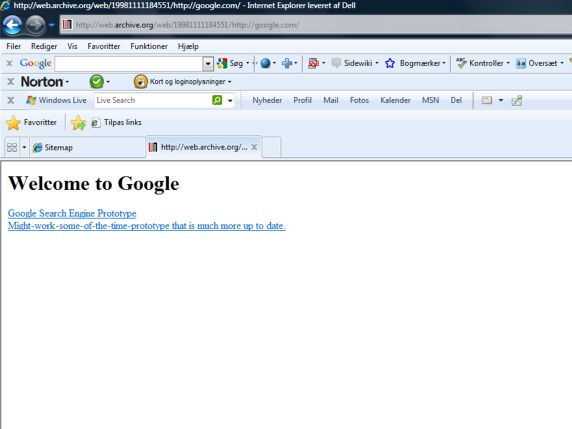572x429 pixels.
Task: Click the Welcome to Google heading
Action: 94,183
